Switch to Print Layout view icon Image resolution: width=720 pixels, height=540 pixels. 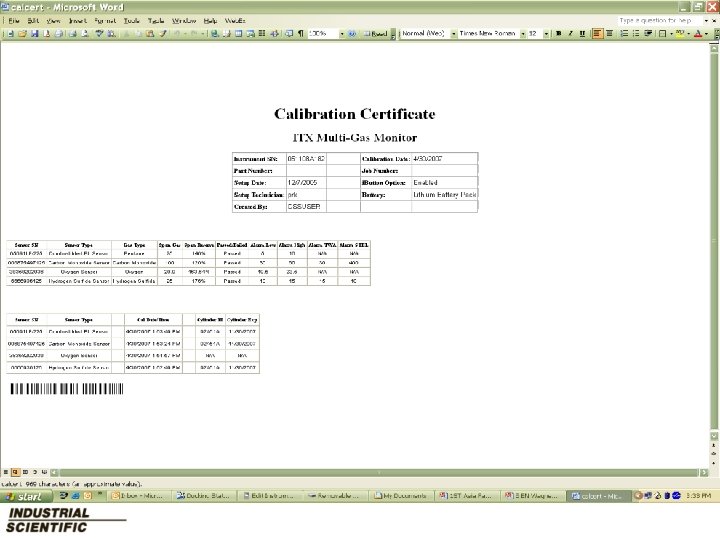pos(25,472)
